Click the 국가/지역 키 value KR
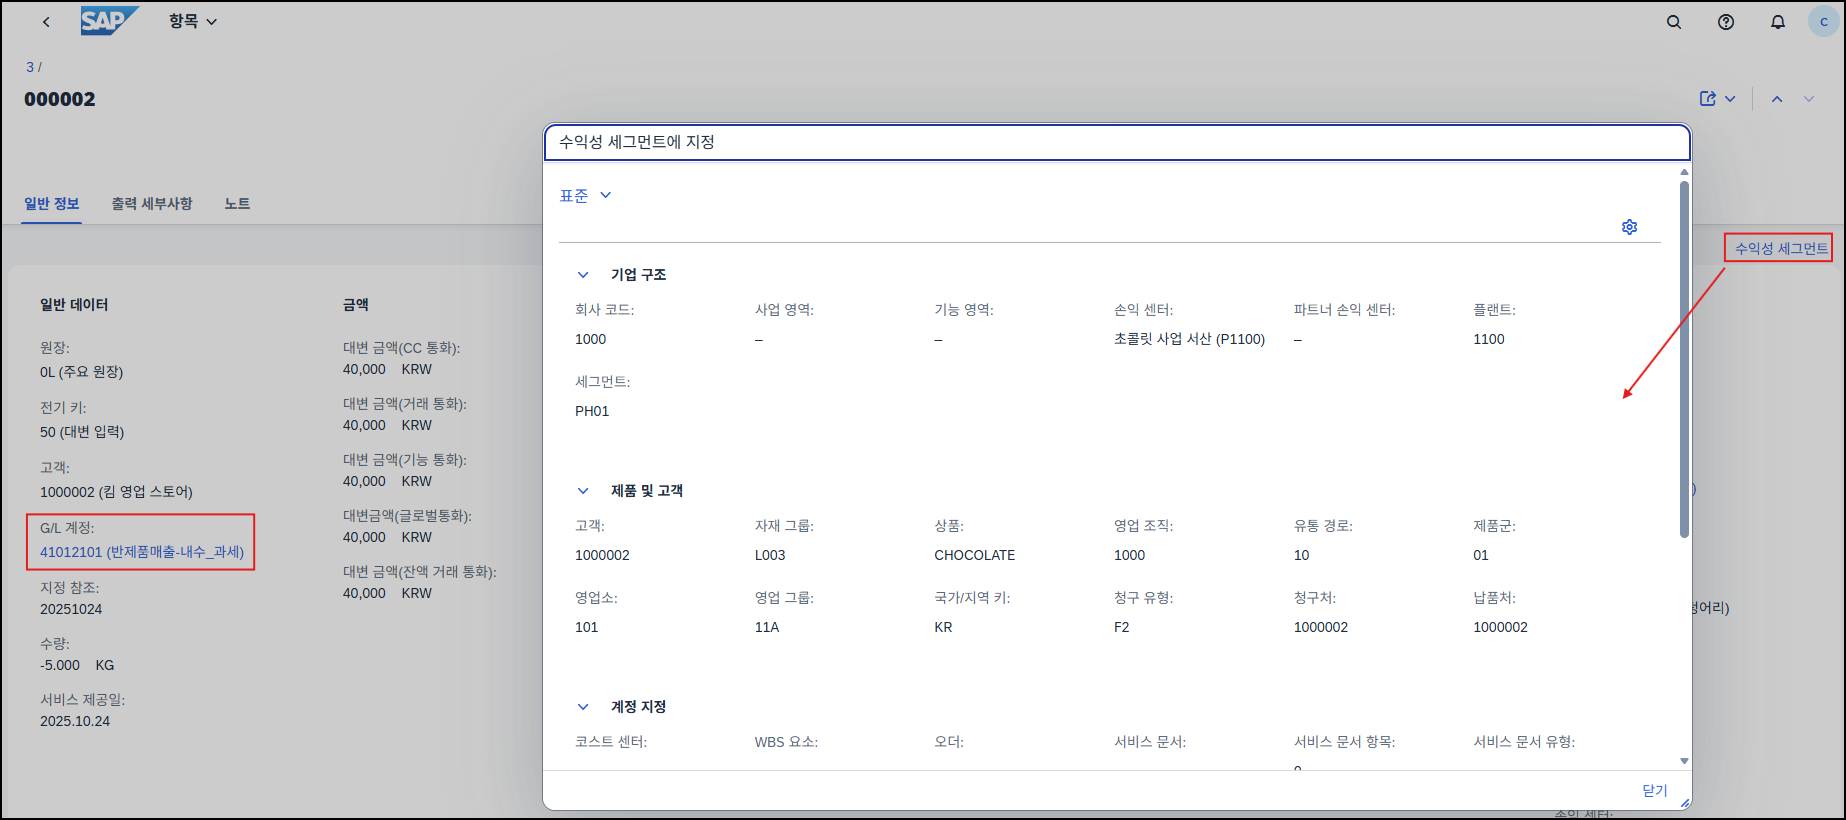 tap(943, 627)
